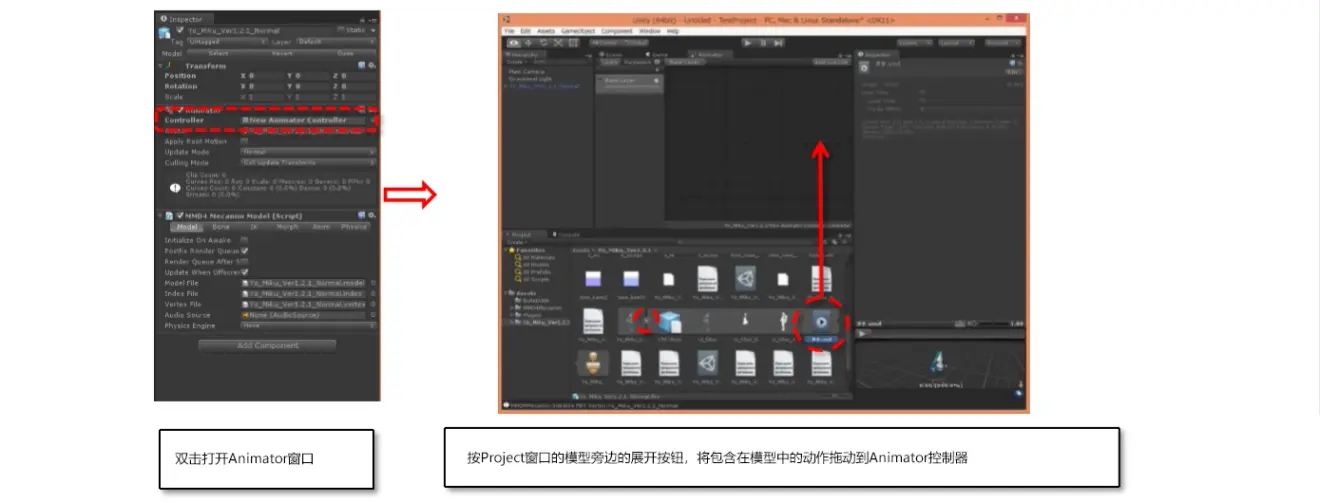Screen dimensions: 1320x503
Task: Open the Component menu
Action: coord(617,31)
